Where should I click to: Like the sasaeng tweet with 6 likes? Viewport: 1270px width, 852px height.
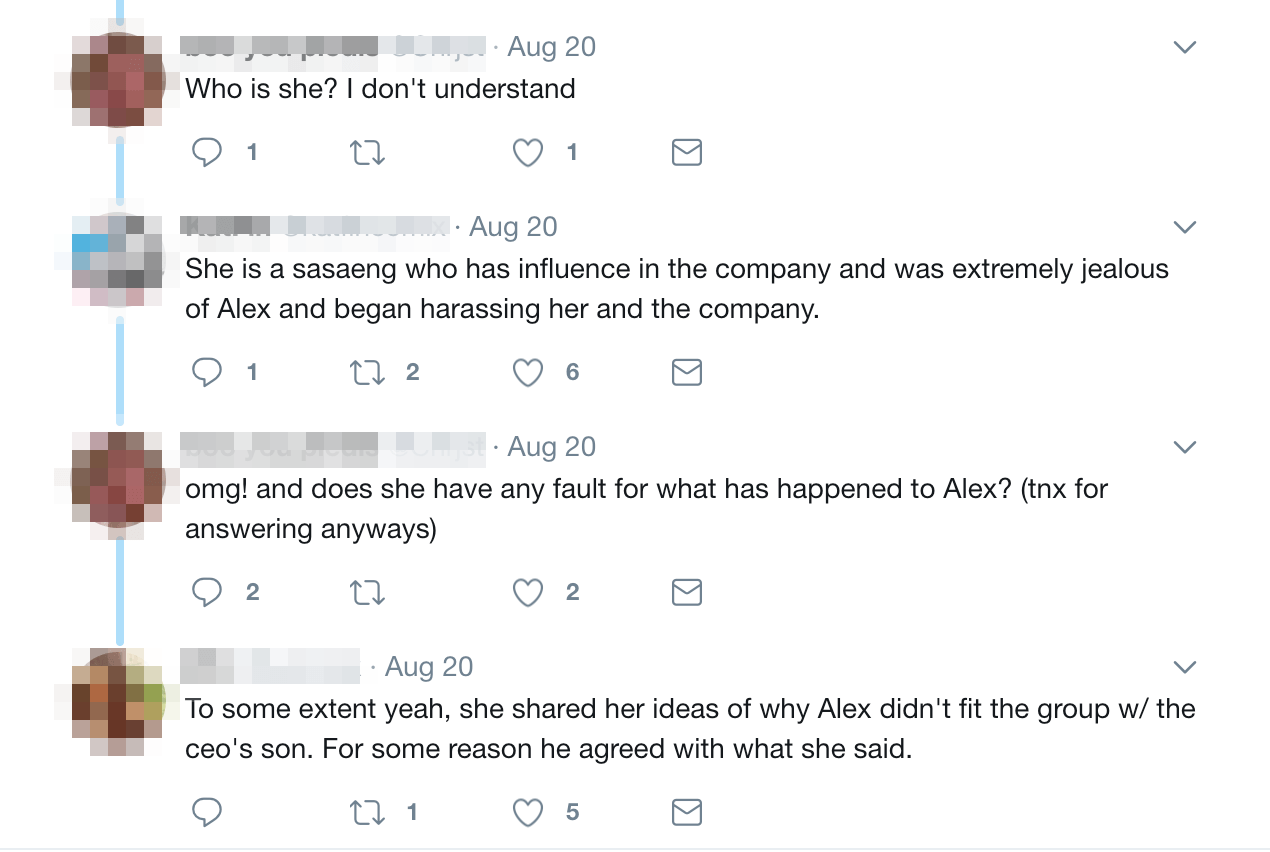(528, 373)
